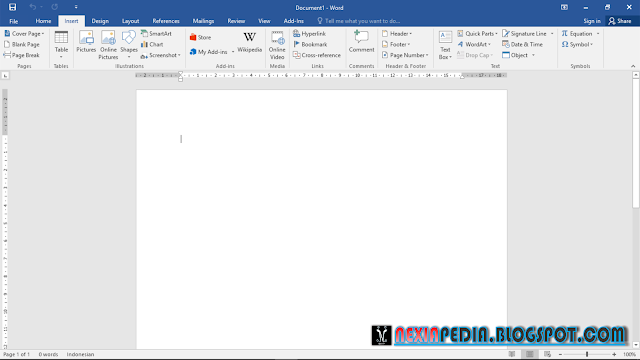Viewport: 640px width, 360px height.
Task: Open the Screenshot dropdown
Action: click(x=160, y=55)
